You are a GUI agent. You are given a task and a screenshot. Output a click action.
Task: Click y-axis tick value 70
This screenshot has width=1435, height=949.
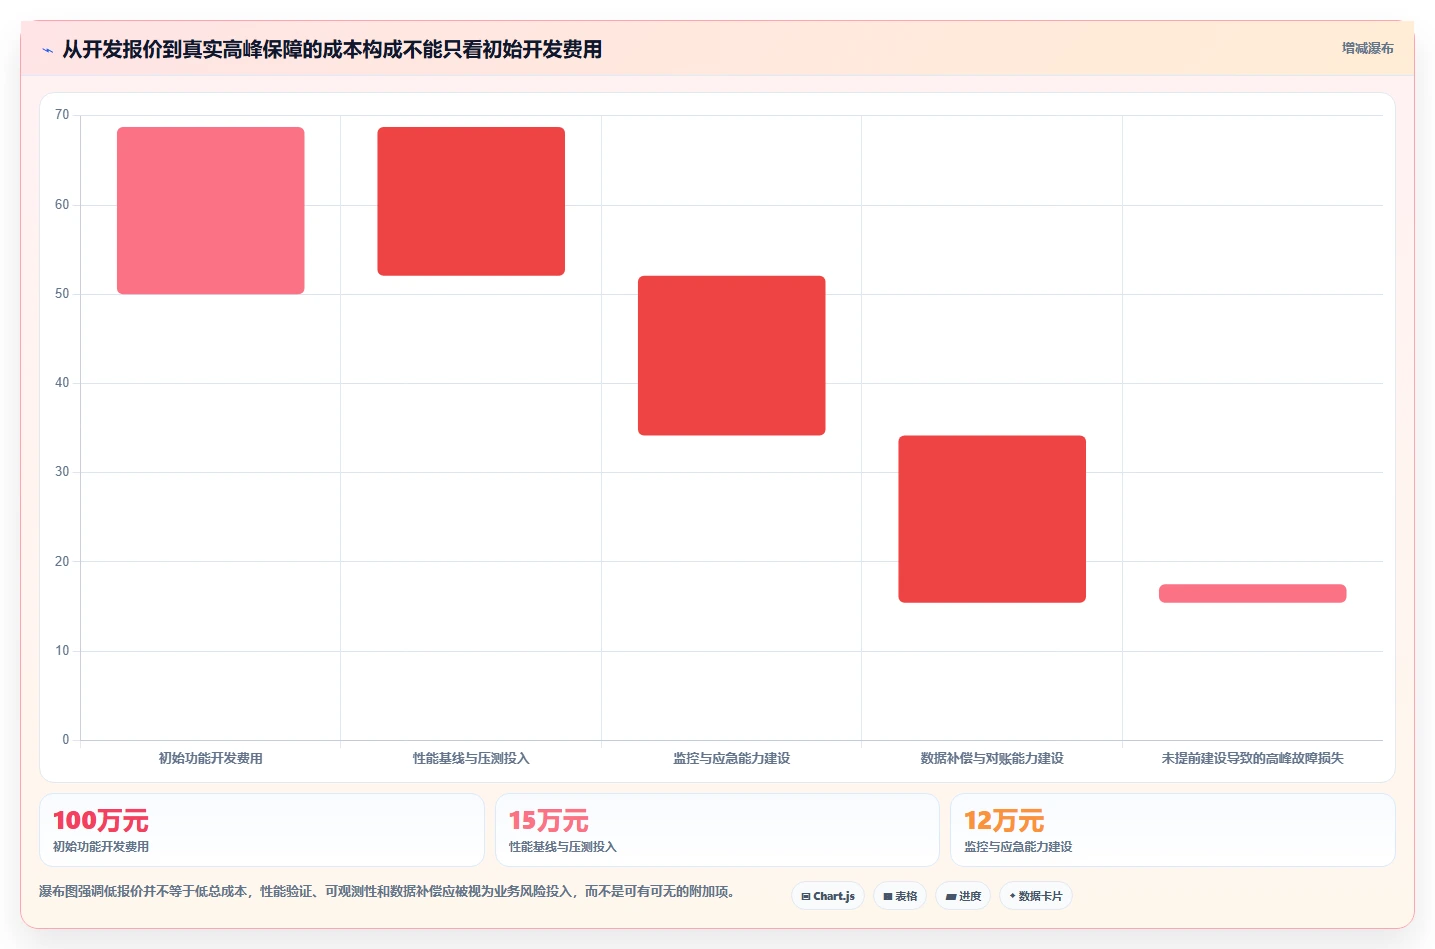[62, 115]
